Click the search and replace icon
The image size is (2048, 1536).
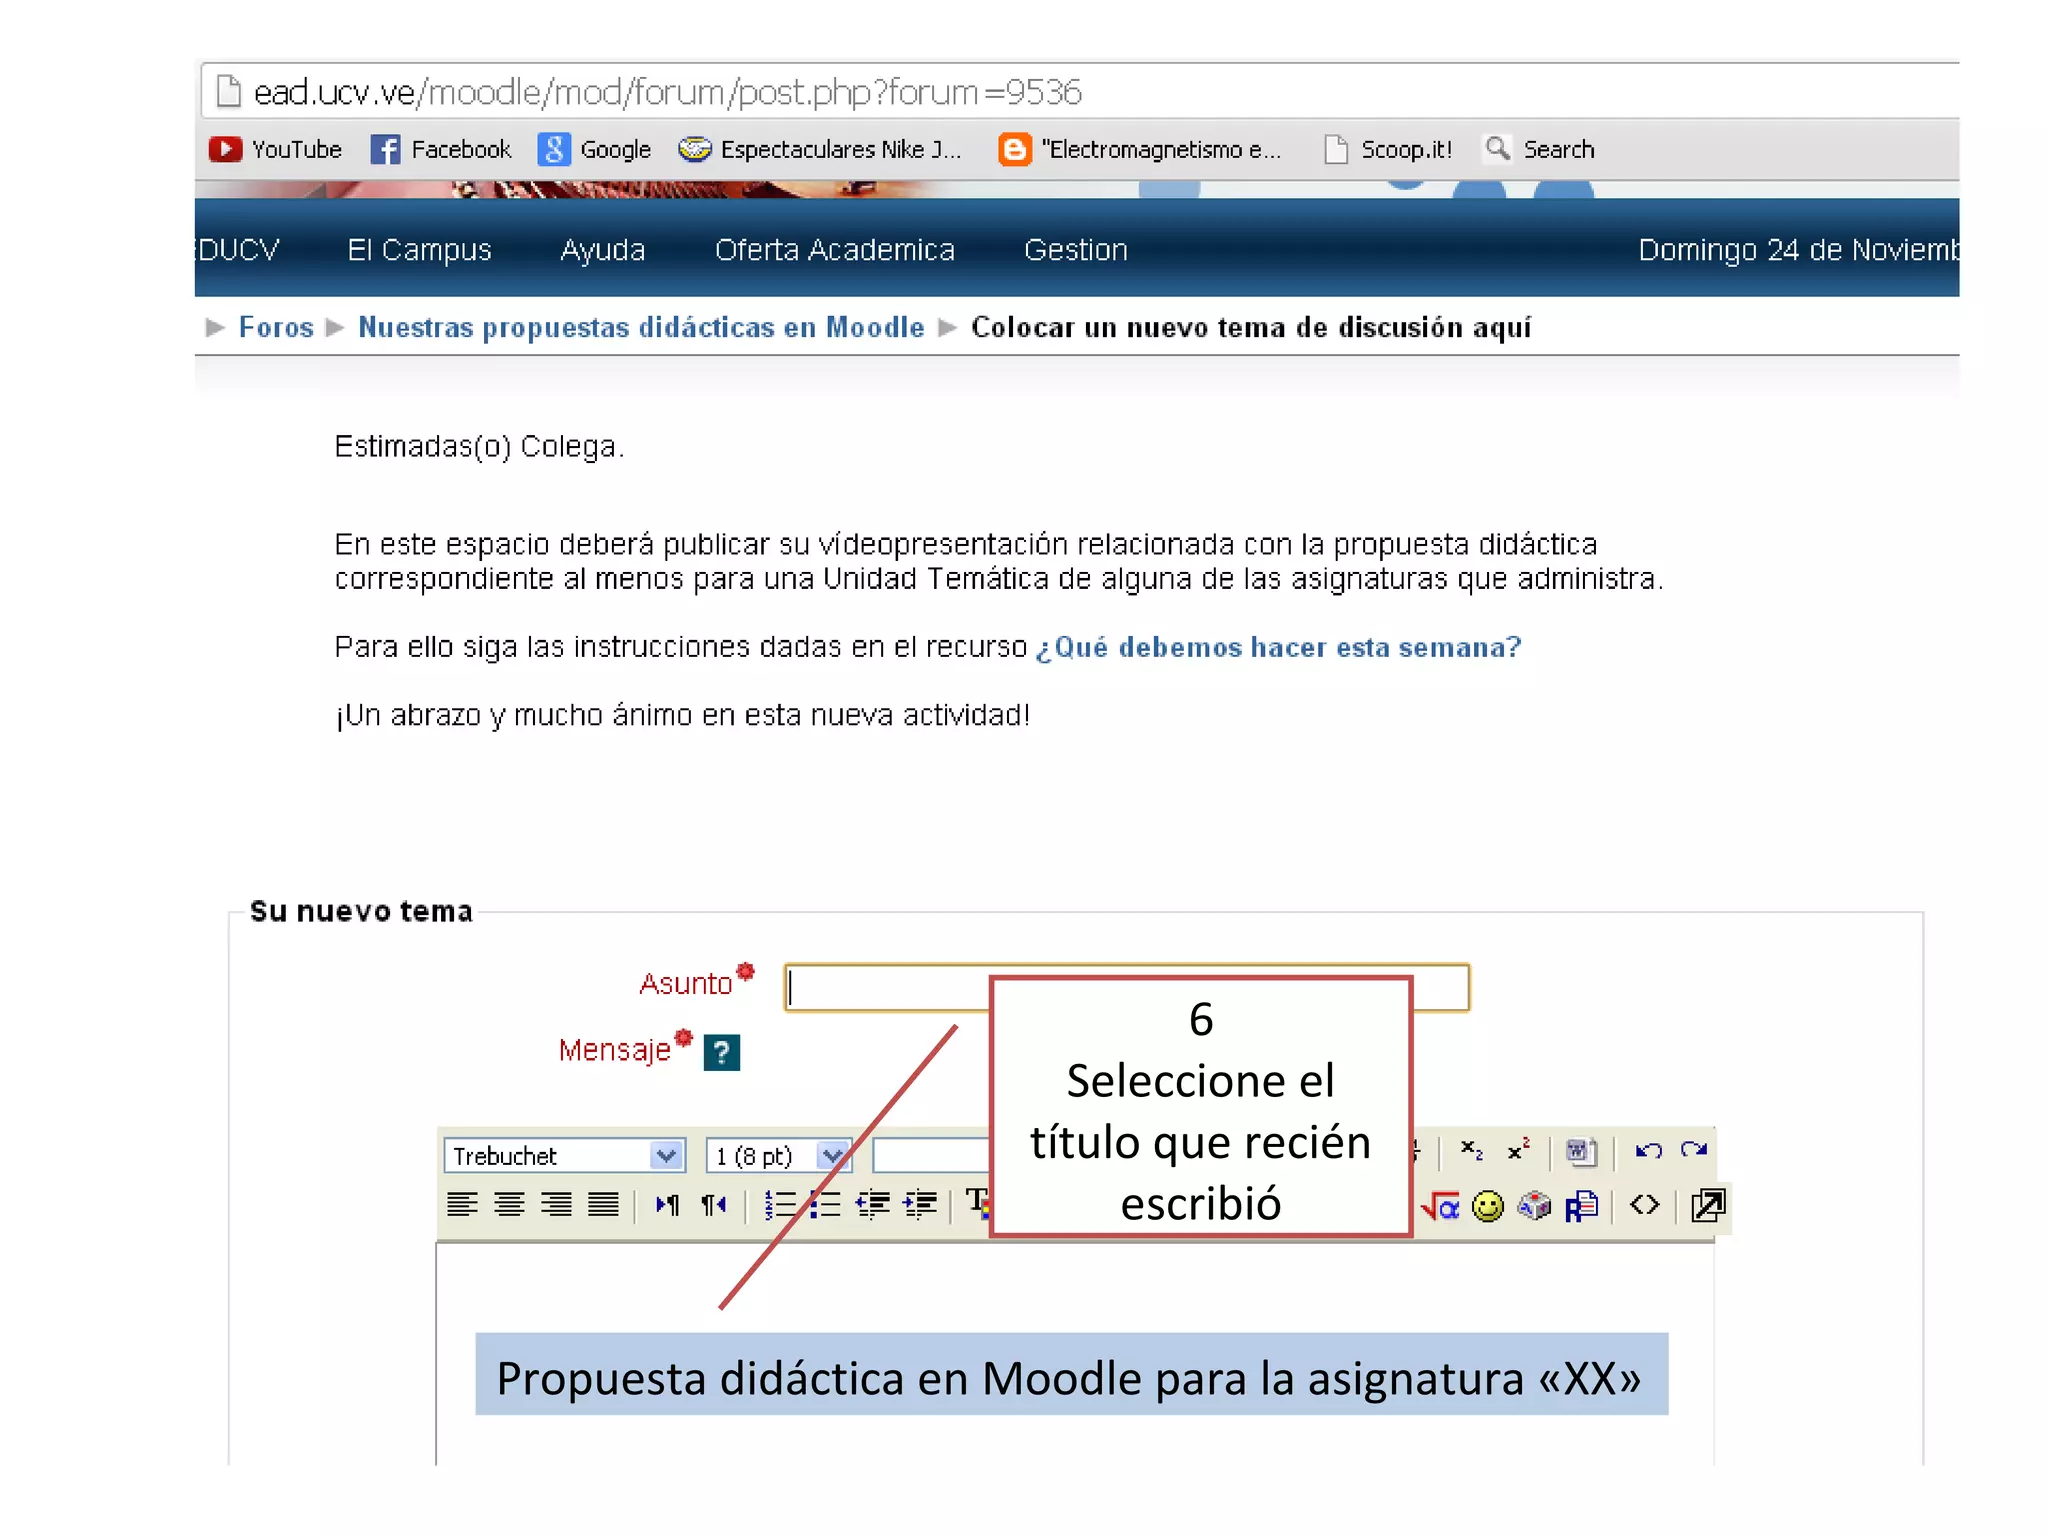(1581, 1206)
